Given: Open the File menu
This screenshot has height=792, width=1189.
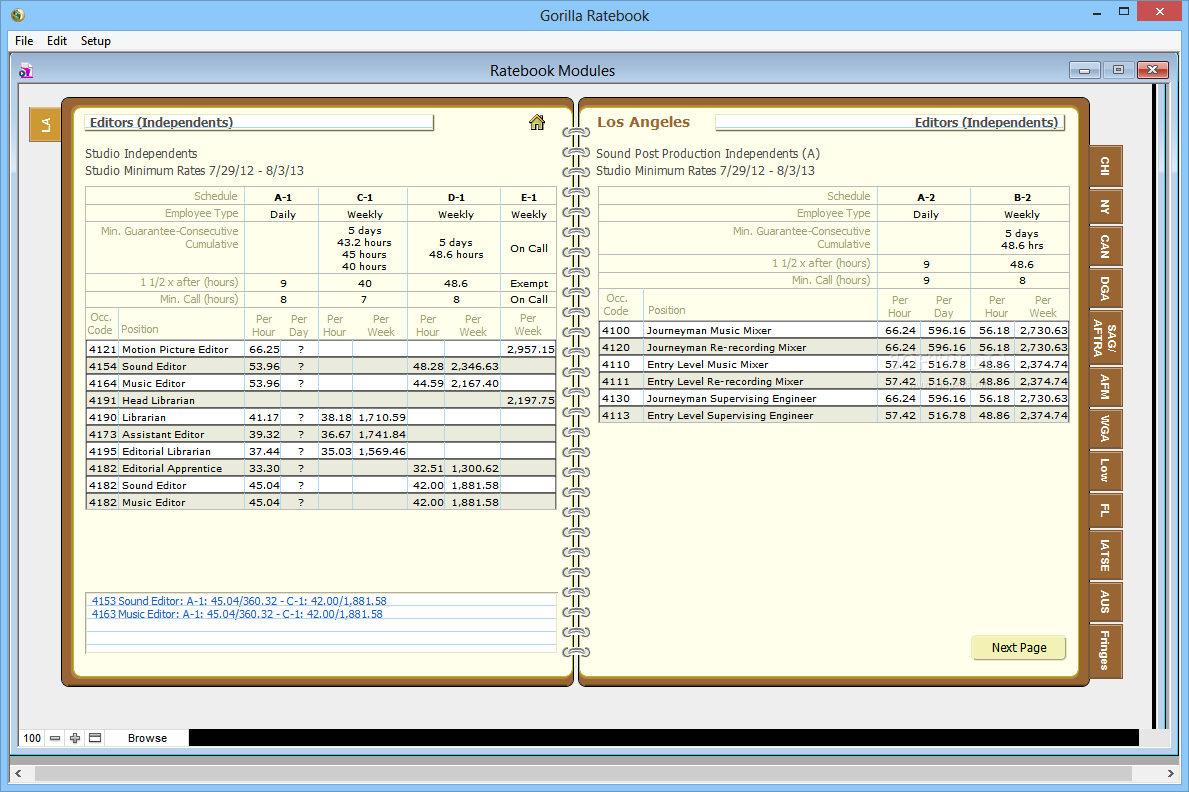Looking at the screenshot, I should (24, 41).
